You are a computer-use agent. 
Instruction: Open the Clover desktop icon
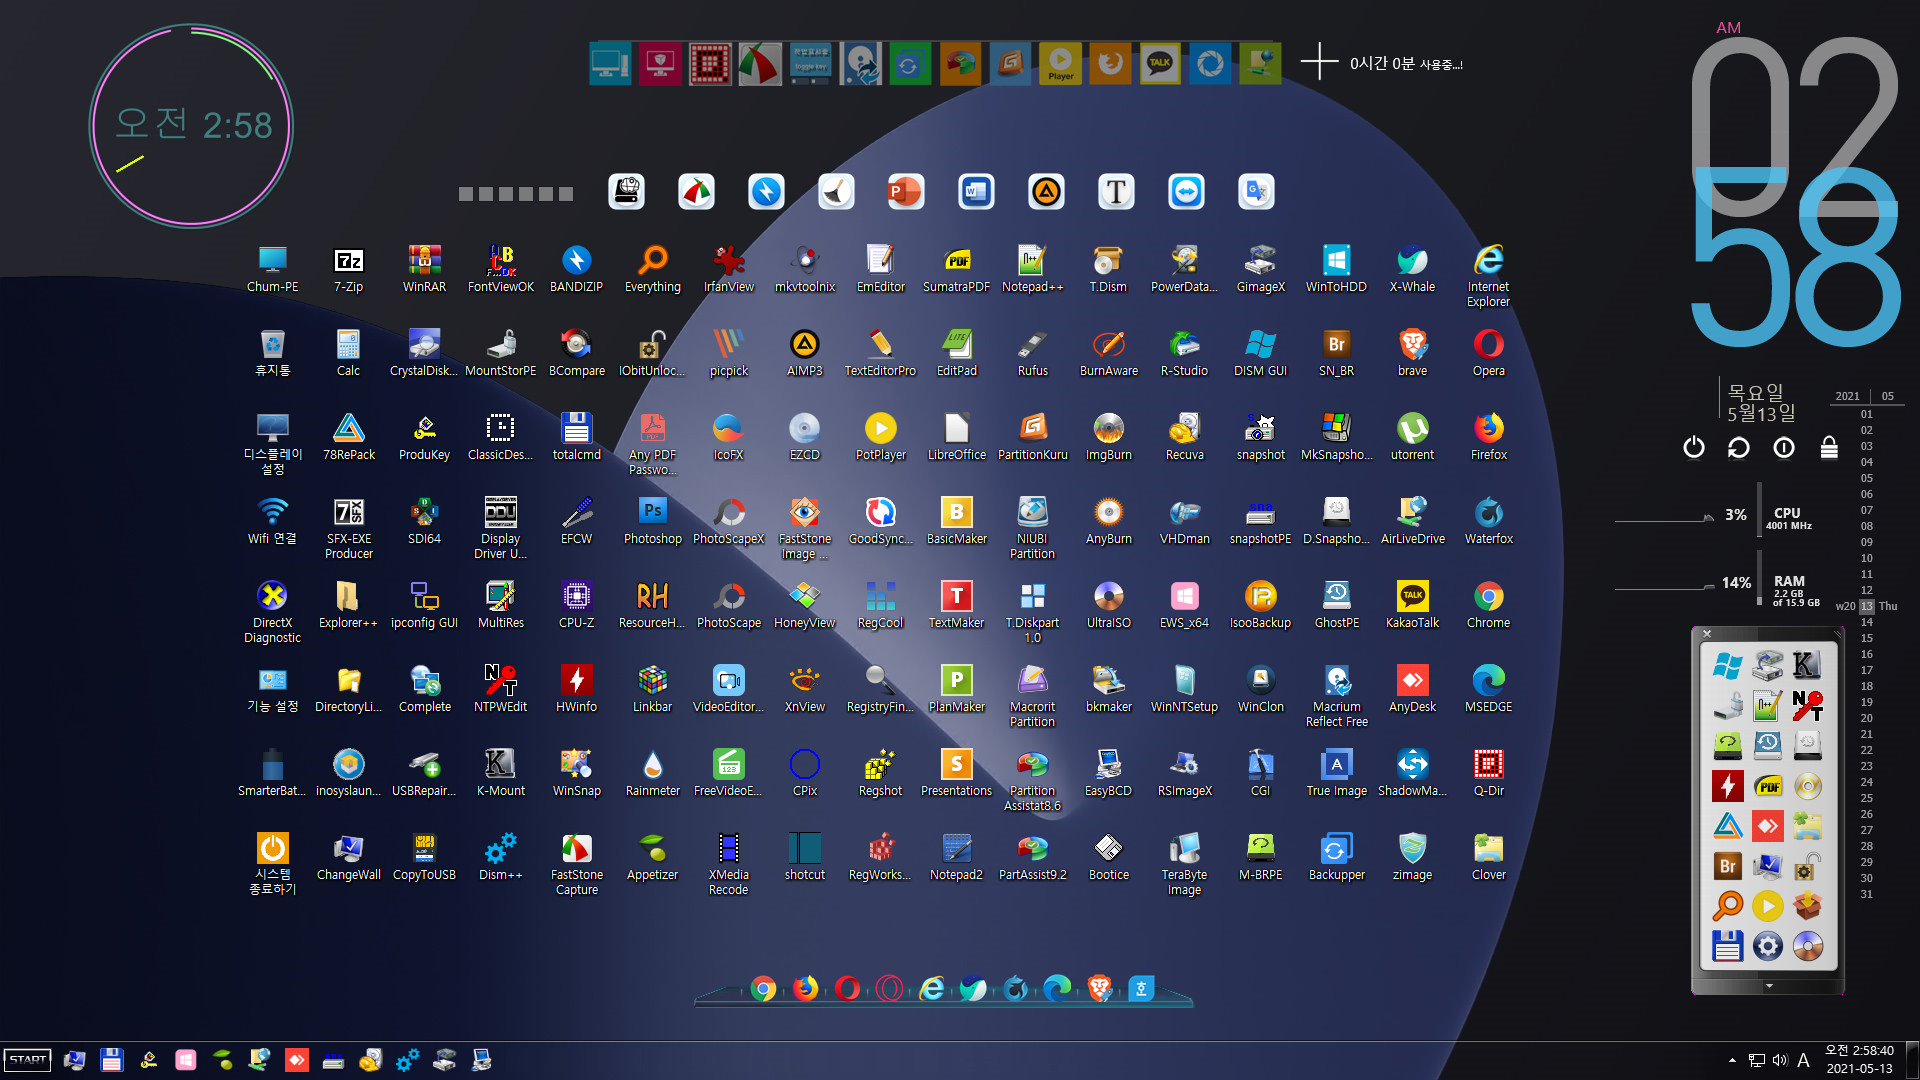(1488, 856)
